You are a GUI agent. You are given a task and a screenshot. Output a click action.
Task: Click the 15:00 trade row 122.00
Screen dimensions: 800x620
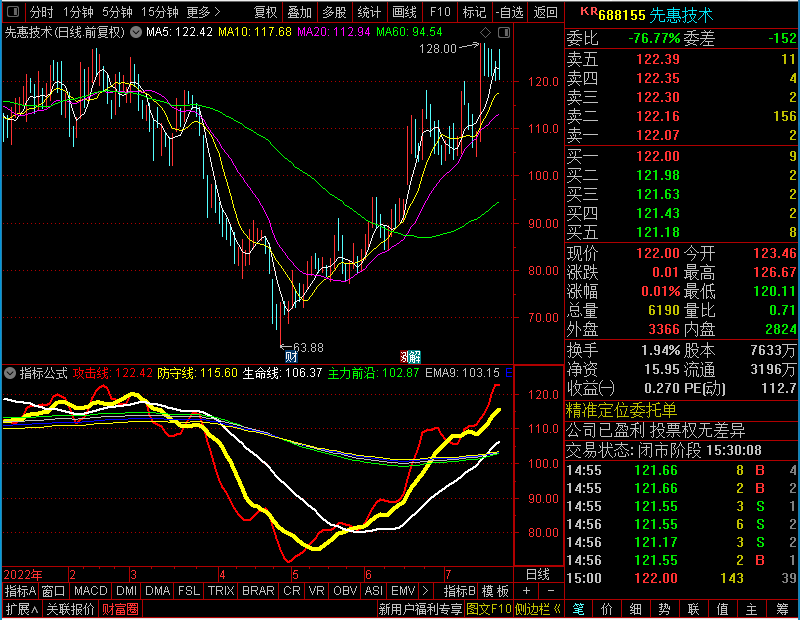682,578
